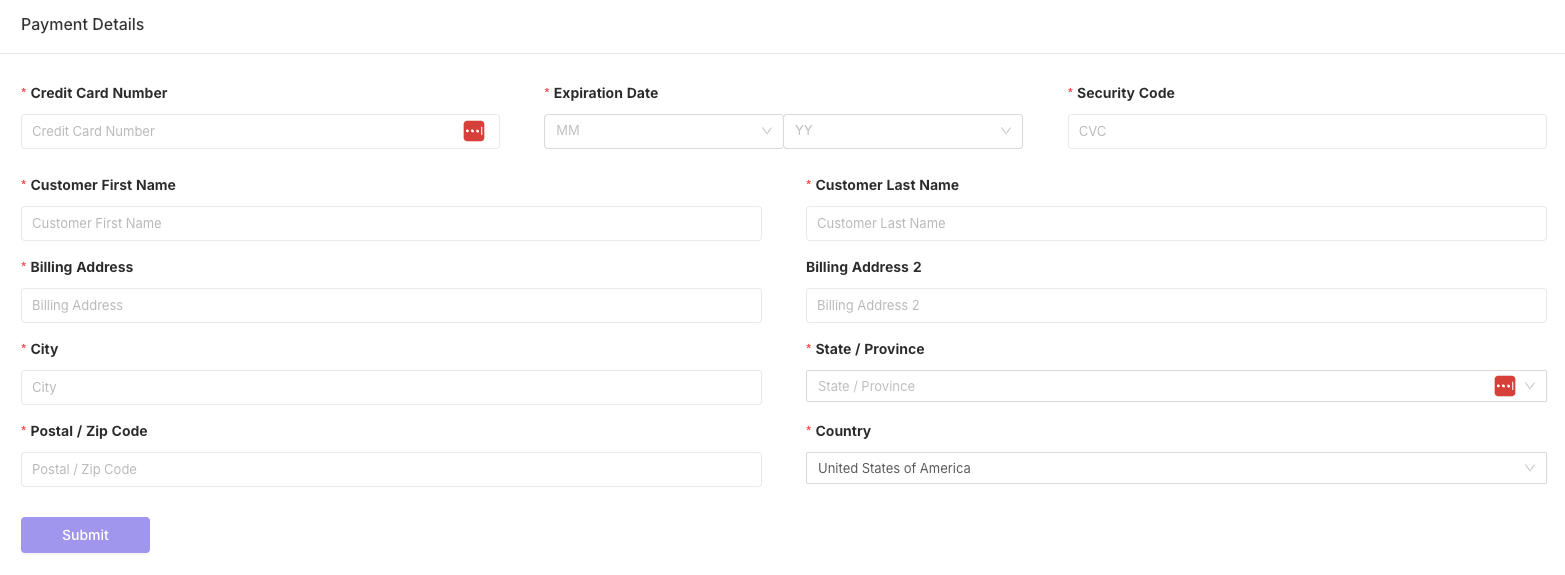Click the CVC security code field
1565x575 pixels.
pyautogui.click(x=1307, y=131)
